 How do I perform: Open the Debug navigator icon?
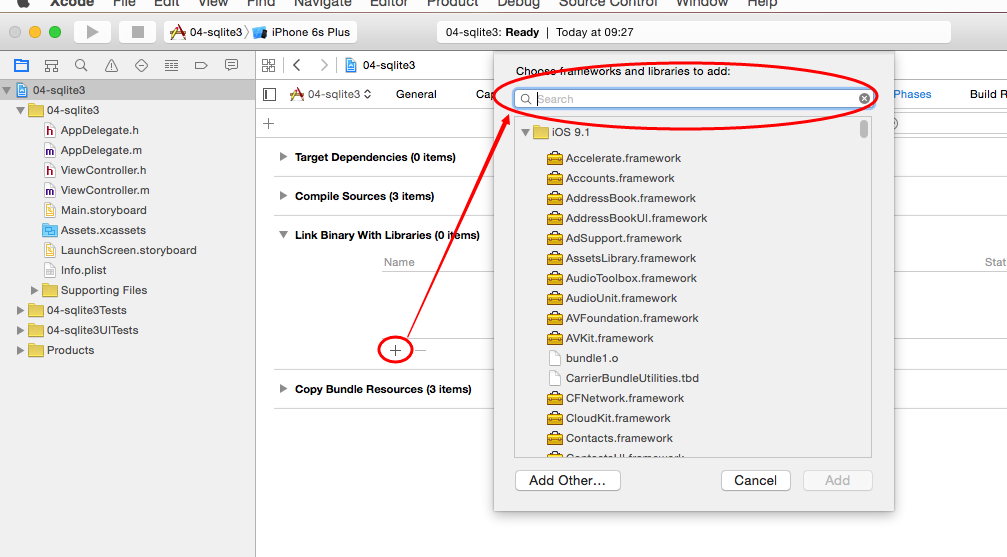(171, 66)
